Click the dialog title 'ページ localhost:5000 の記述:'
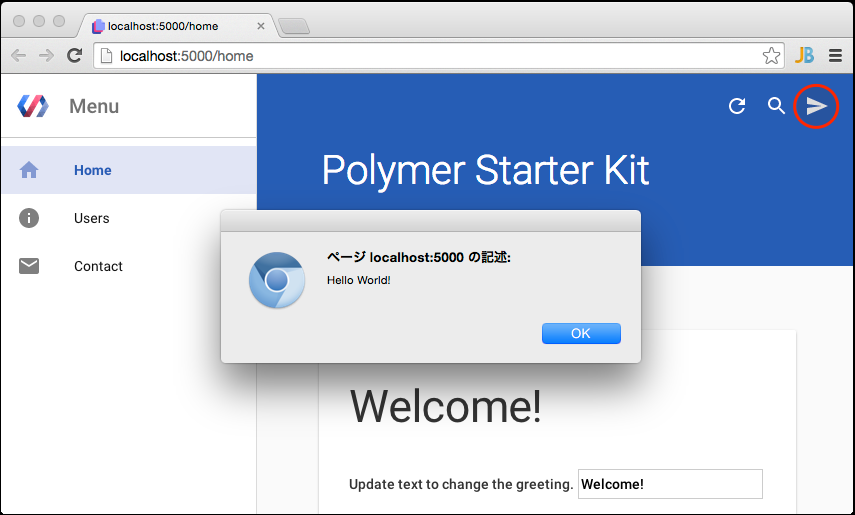The image size is (855, 515). point(418,257)
